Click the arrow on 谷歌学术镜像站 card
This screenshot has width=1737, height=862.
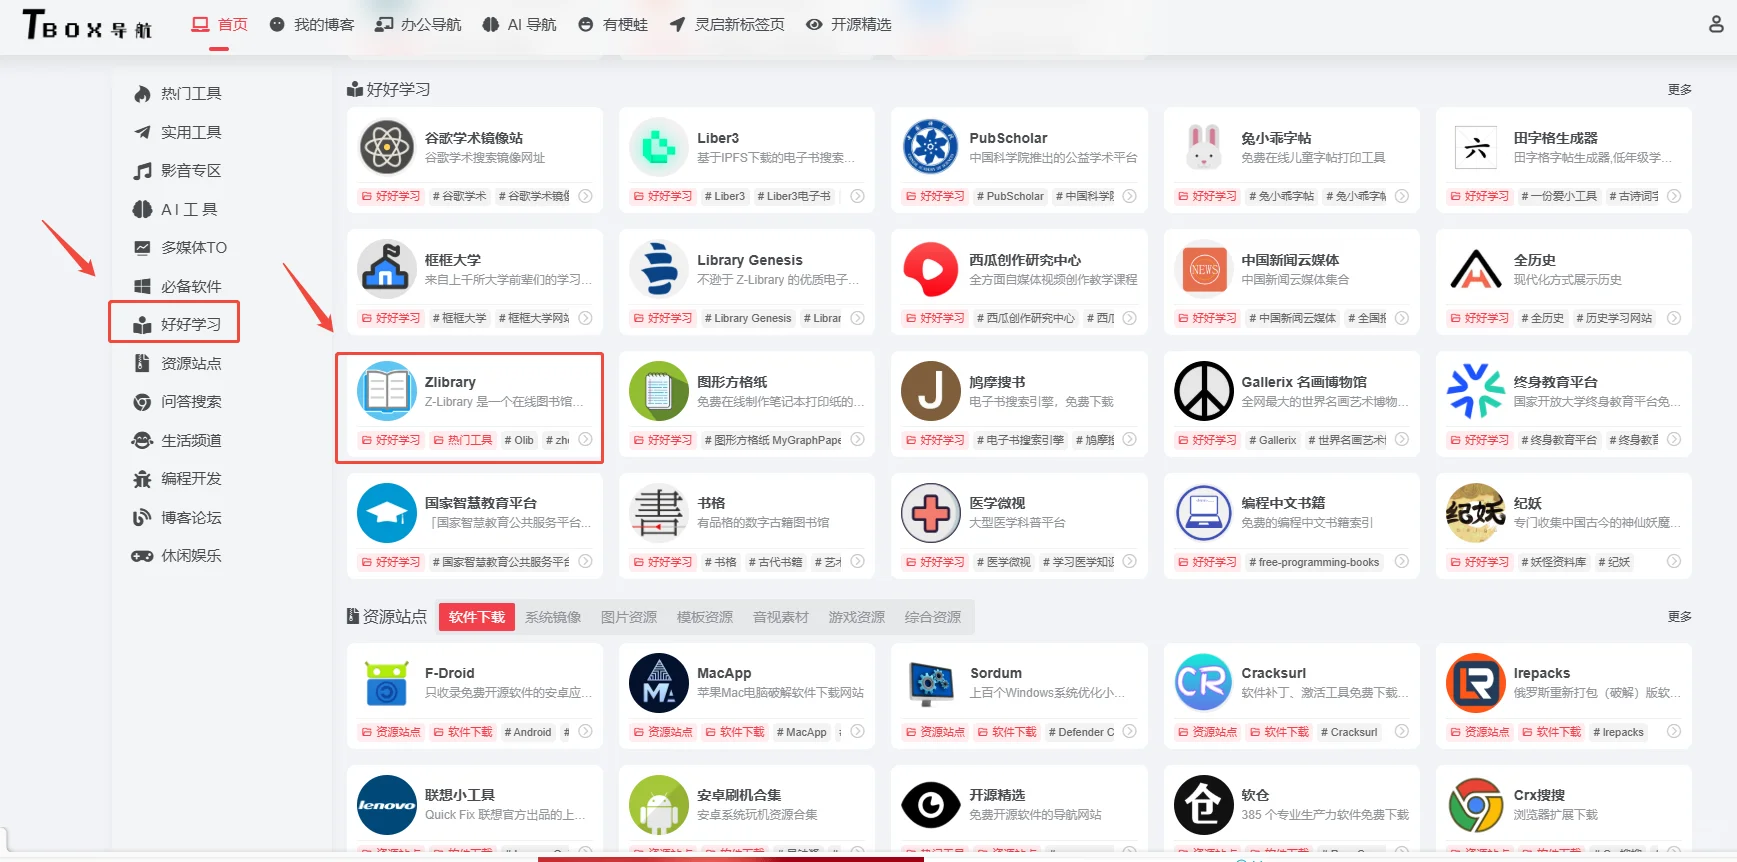click(x=585, y=196)
